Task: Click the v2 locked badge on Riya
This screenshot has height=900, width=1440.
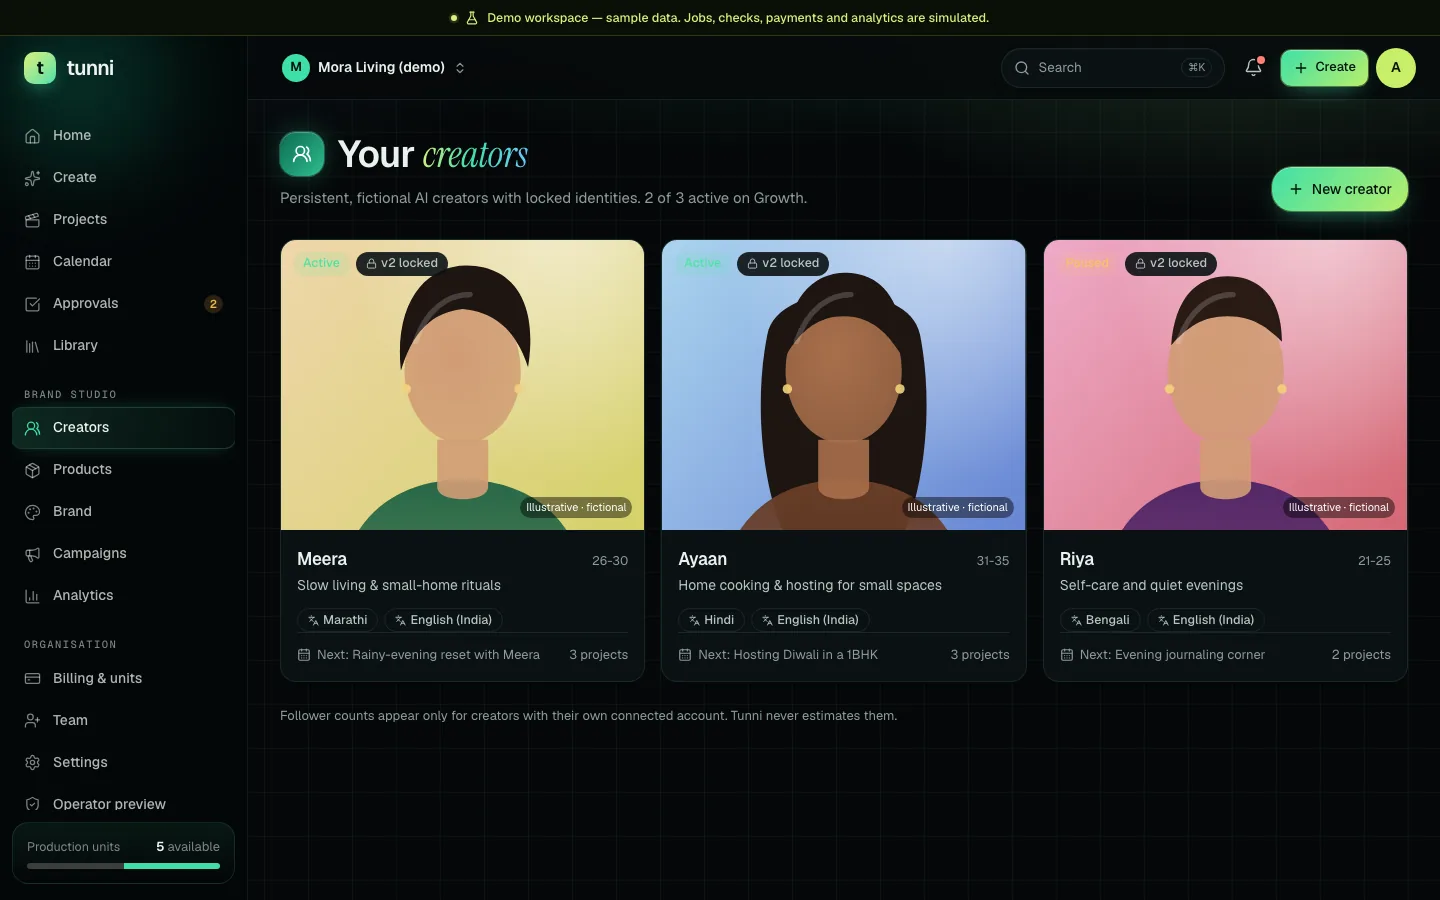Action: (x=1171, y=263)
